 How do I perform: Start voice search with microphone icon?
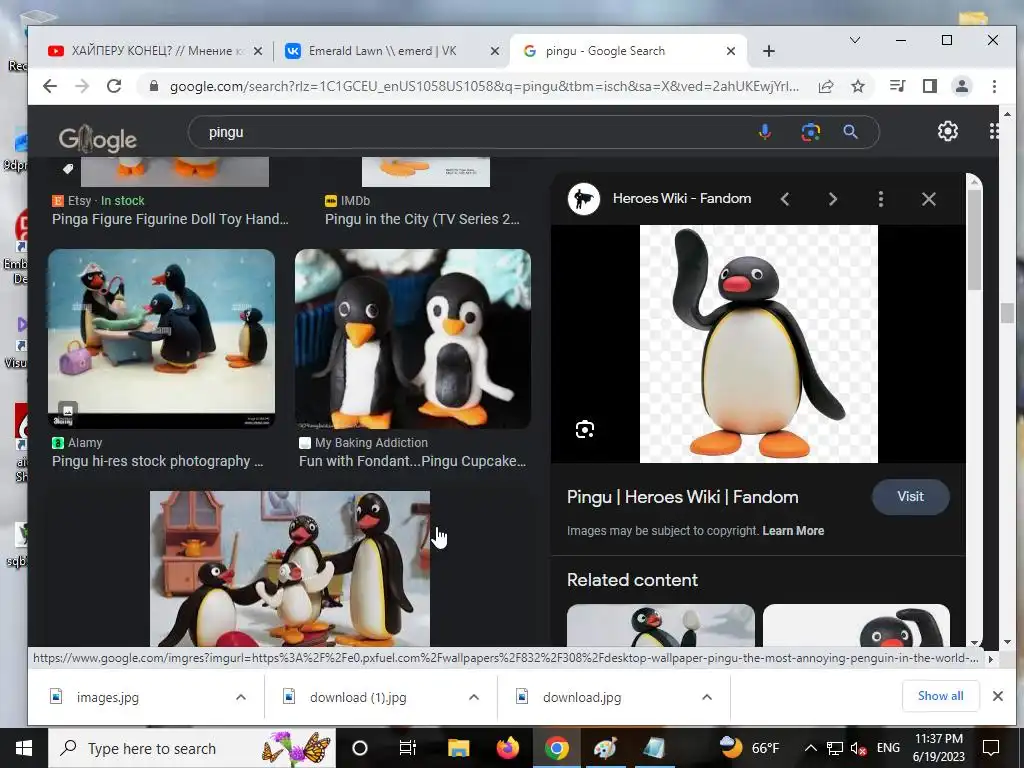(x=765, y=132)
